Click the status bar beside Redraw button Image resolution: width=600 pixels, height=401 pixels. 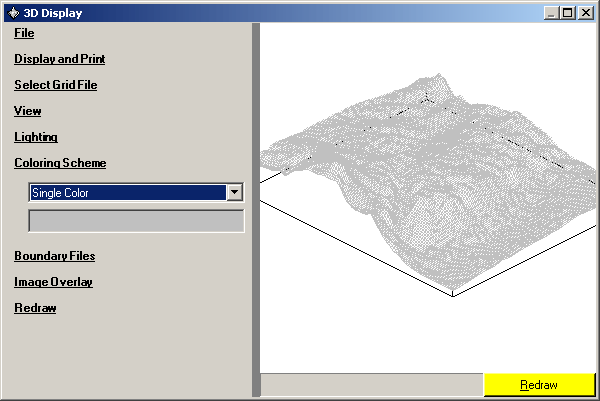pyautogui.click(x=372, y=385)
